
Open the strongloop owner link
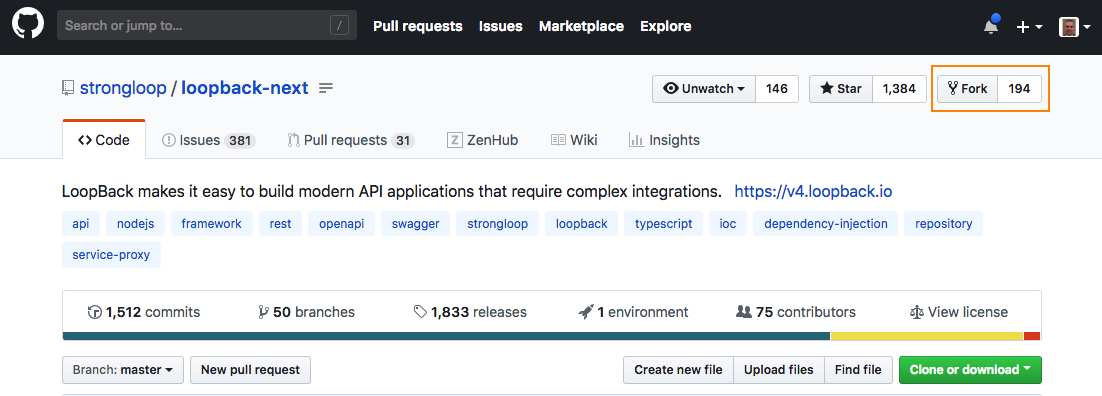123,89
